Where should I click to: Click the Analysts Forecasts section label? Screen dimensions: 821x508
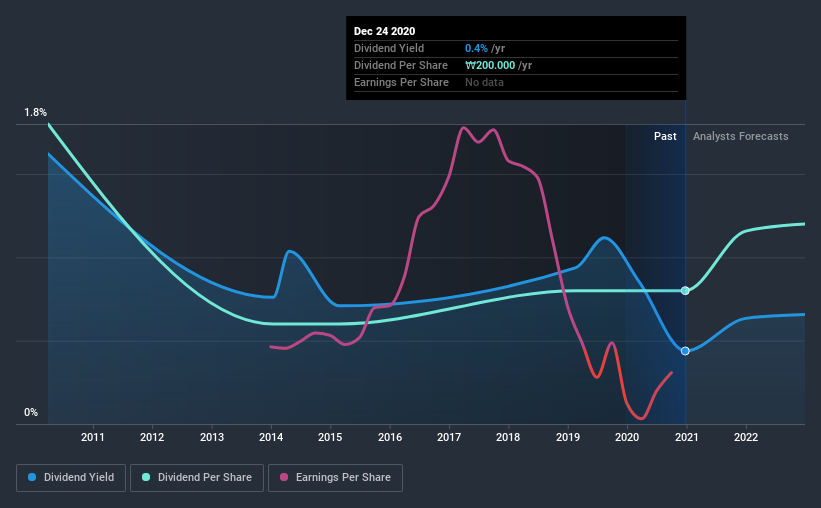pos(740,136)
